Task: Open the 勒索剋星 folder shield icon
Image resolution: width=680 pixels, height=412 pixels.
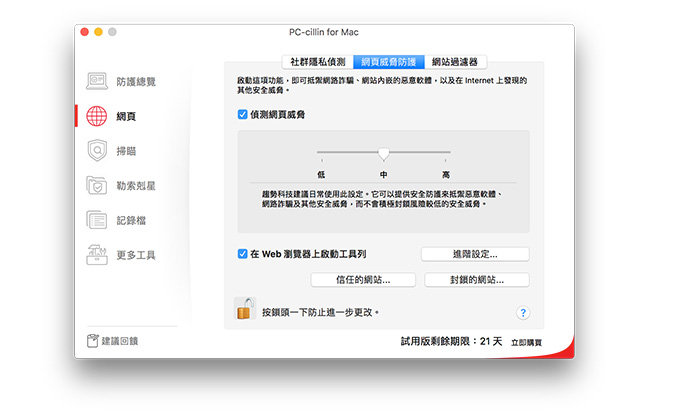Action: [97, 186]
